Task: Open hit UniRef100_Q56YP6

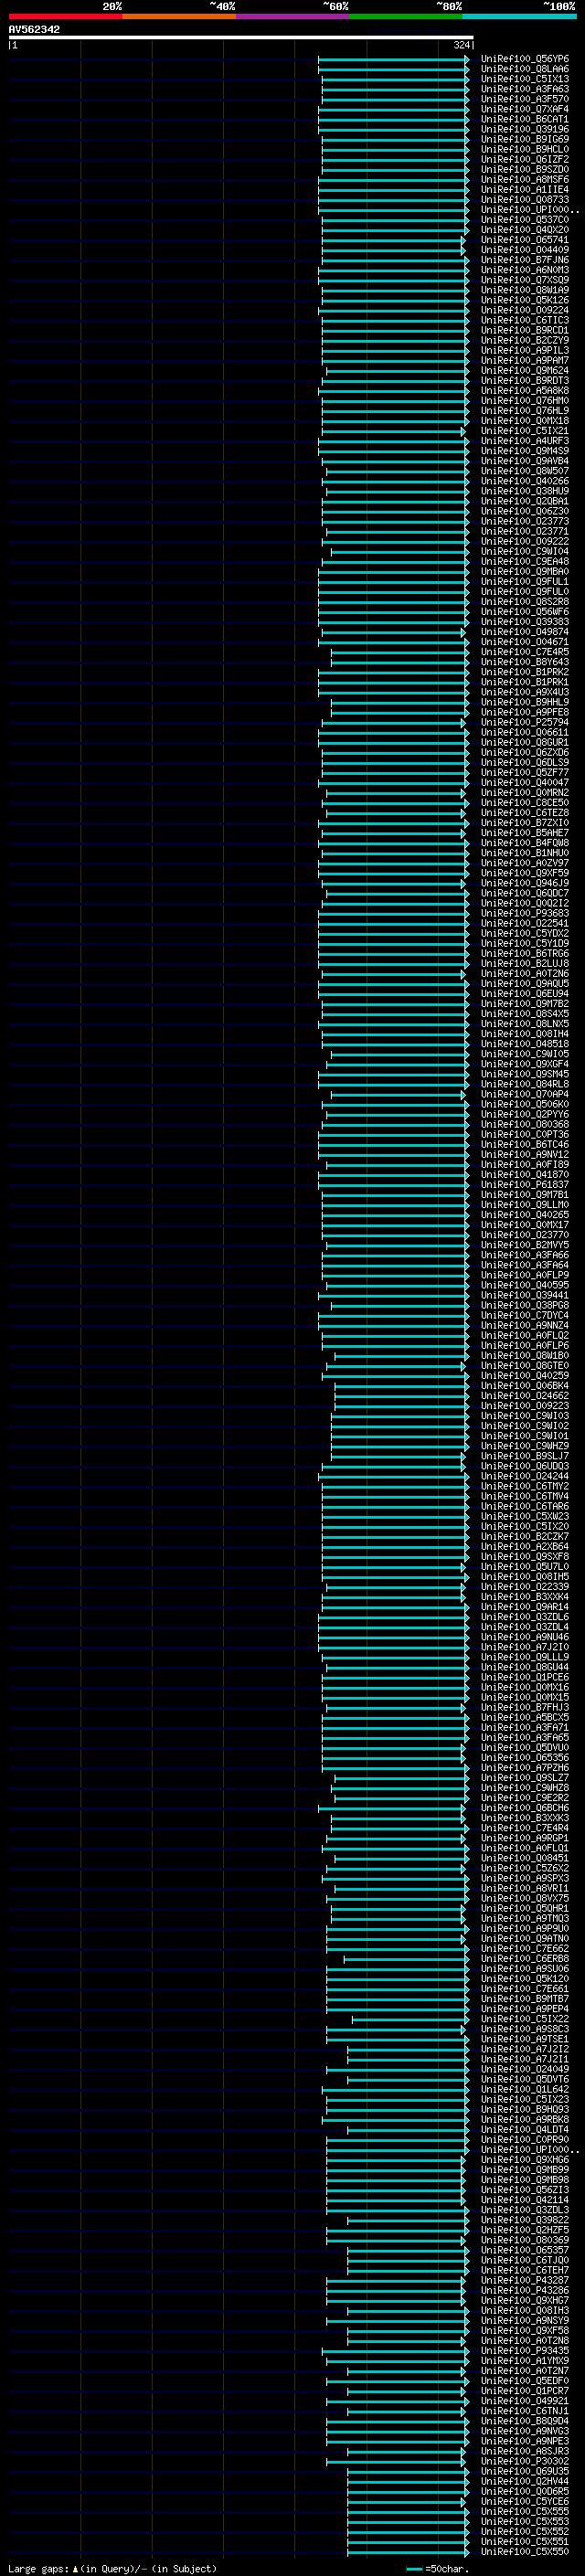Action: [x=525, y=59]
